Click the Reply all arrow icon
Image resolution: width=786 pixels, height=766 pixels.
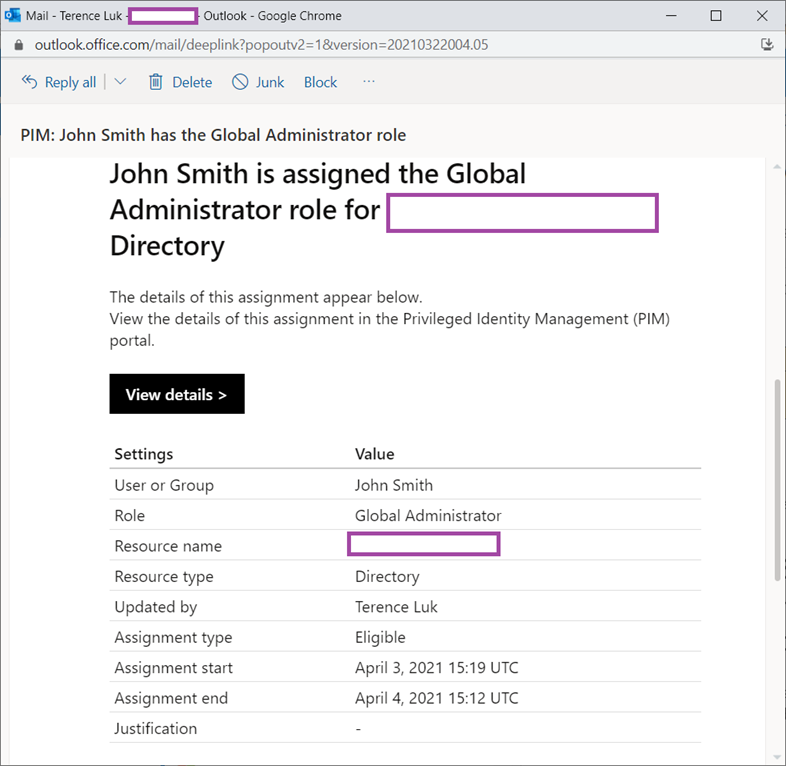point(30,82)
